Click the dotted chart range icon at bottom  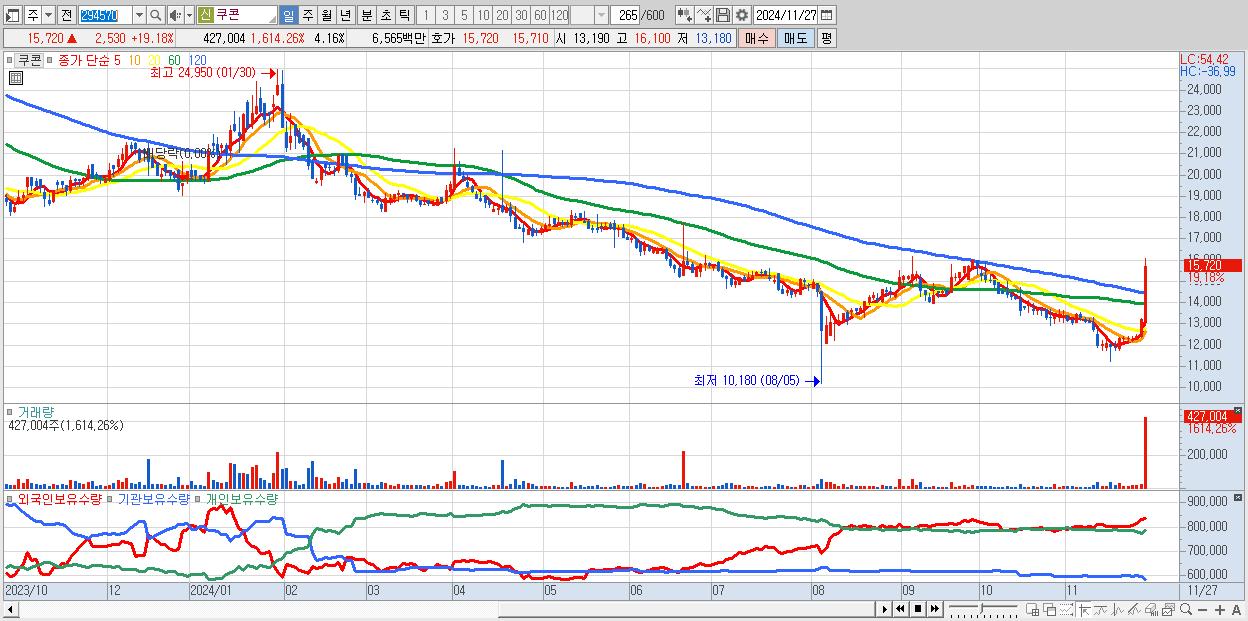(1066, 608)
